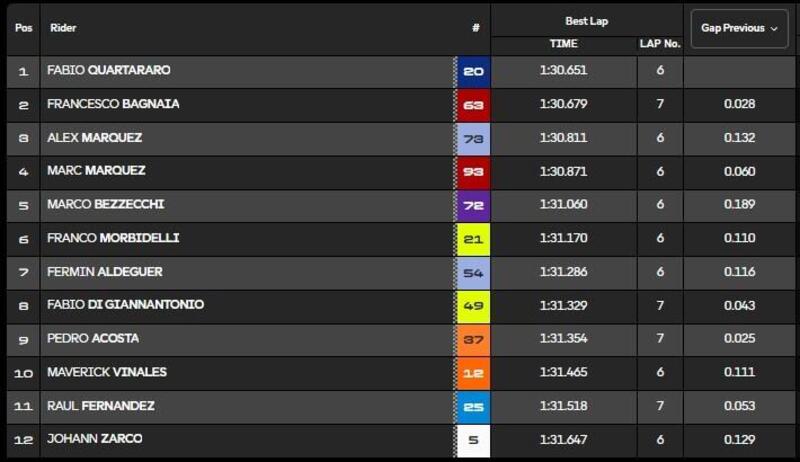Image resolution: width=800 pixels, height=462 pixels.
Task: Click the LAP No. column header
Action: click(x=660, y=44)
